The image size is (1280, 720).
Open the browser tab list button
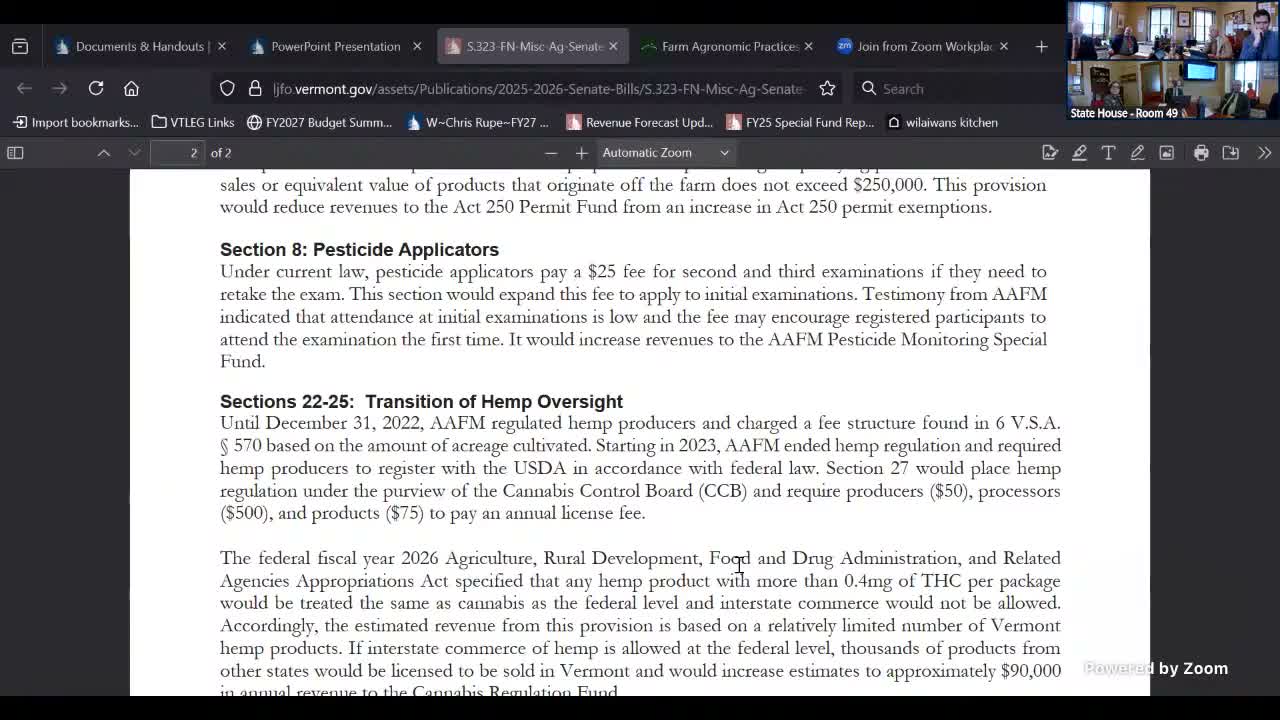pyautogui.click(x=20, y=46)
